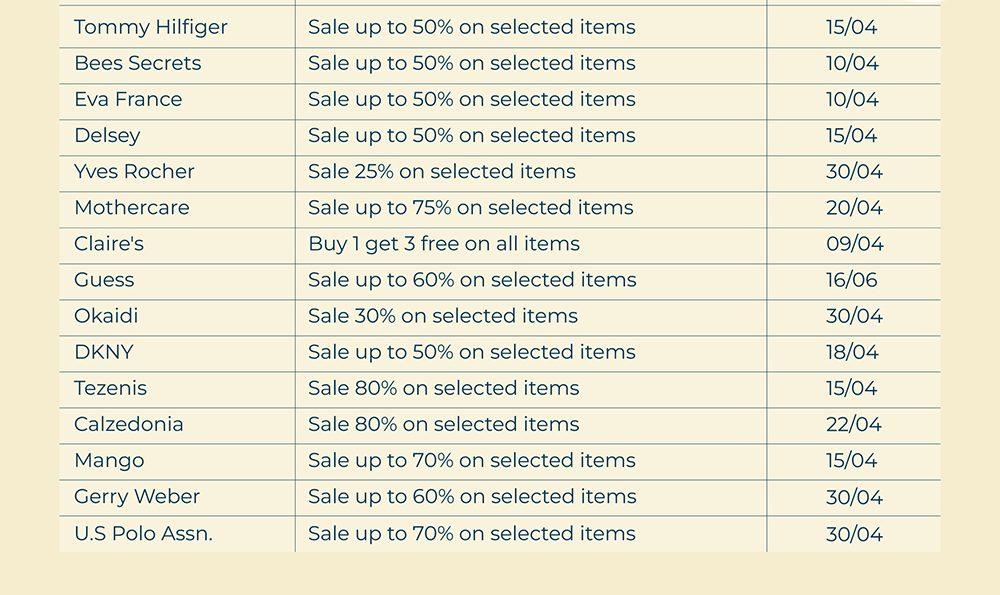Select the Bees Secrets brand cell

(137, 63)
